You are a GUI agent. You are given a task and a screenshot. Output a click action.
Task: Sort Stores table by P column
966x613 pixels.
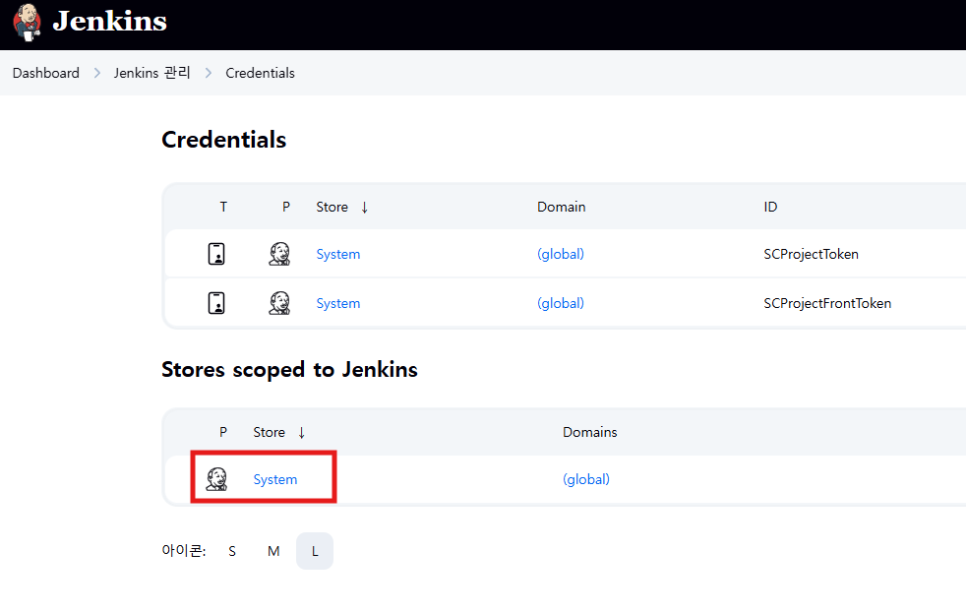(x=223, y=432)
